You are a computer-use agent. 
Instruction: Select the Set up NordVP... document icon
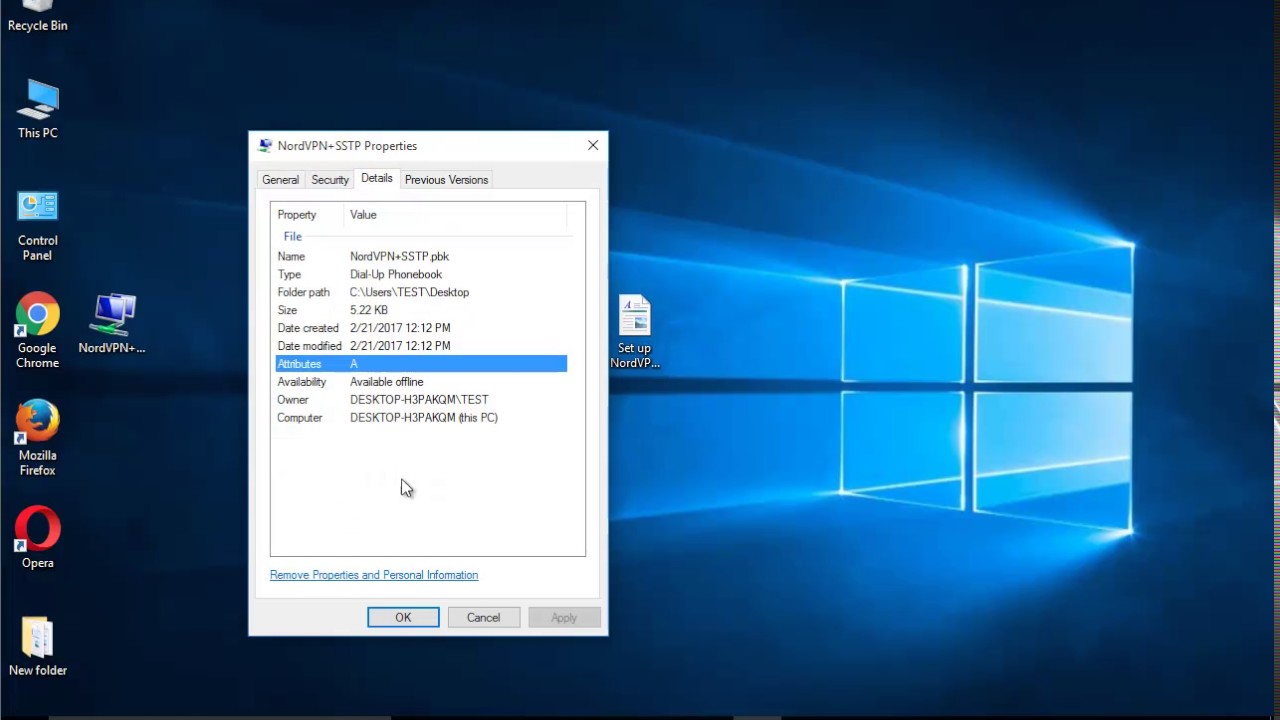[x=635, y=332]
